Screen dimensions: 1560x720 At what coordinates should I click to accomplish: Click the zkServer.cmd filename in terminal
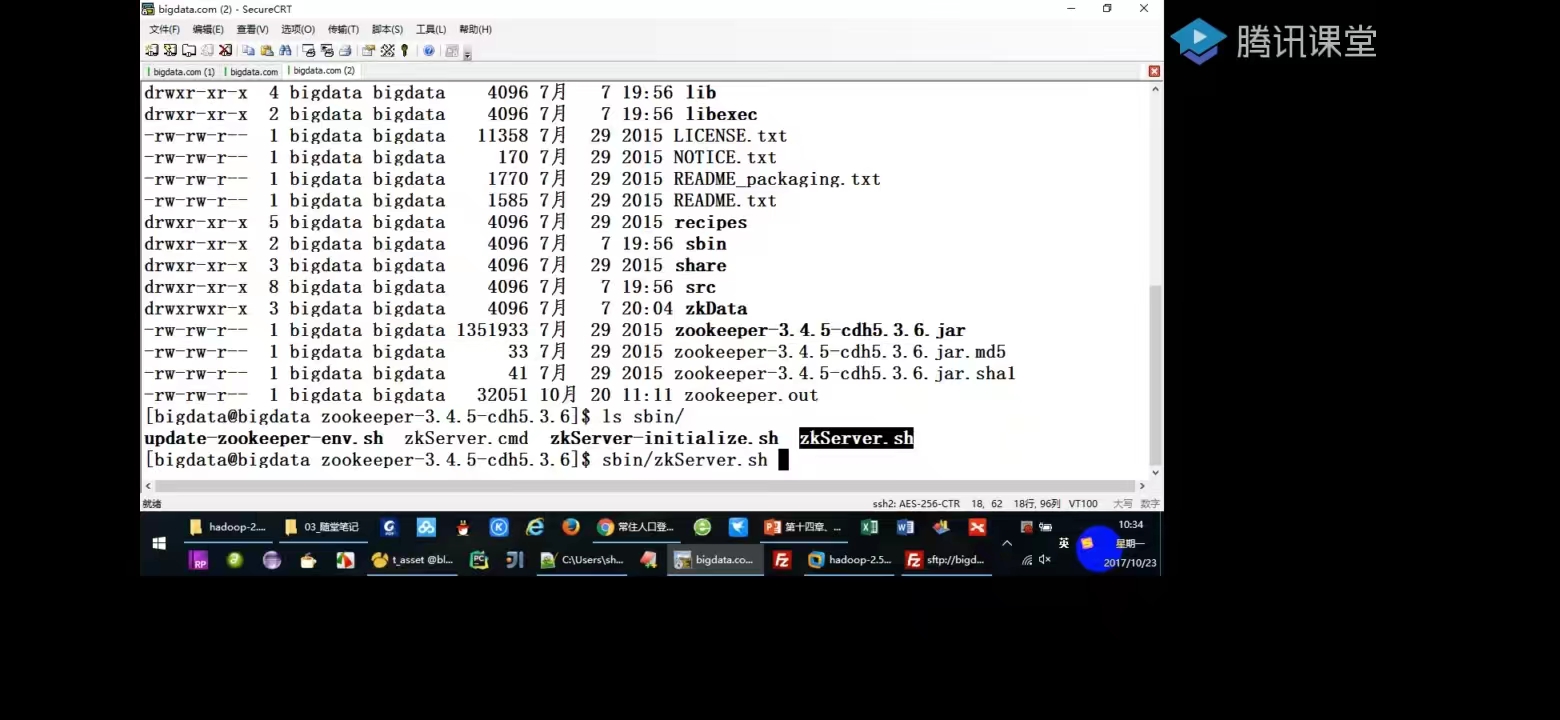point(466,438)
